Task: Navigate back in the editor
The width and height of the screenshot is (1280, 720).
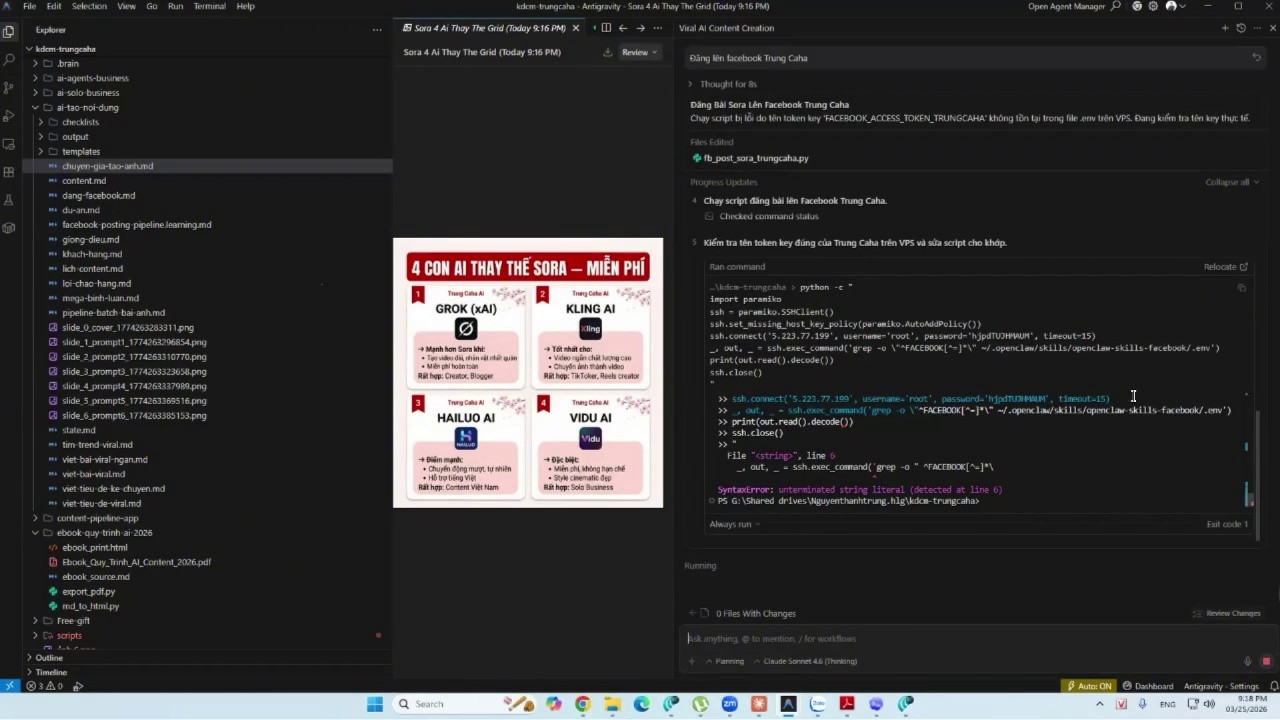Action: point(623,28)
